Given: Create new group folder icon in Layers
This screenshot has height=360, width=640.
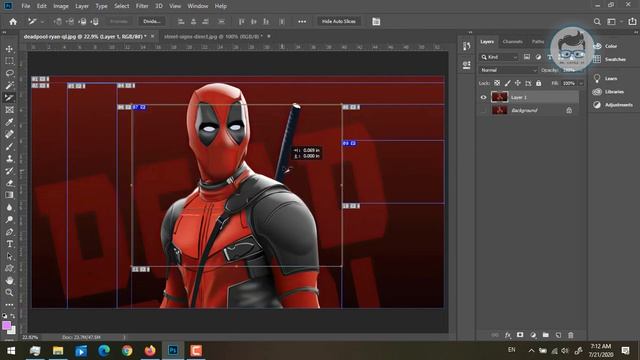Looking at the screenshot, I should (x=546, y=335).
